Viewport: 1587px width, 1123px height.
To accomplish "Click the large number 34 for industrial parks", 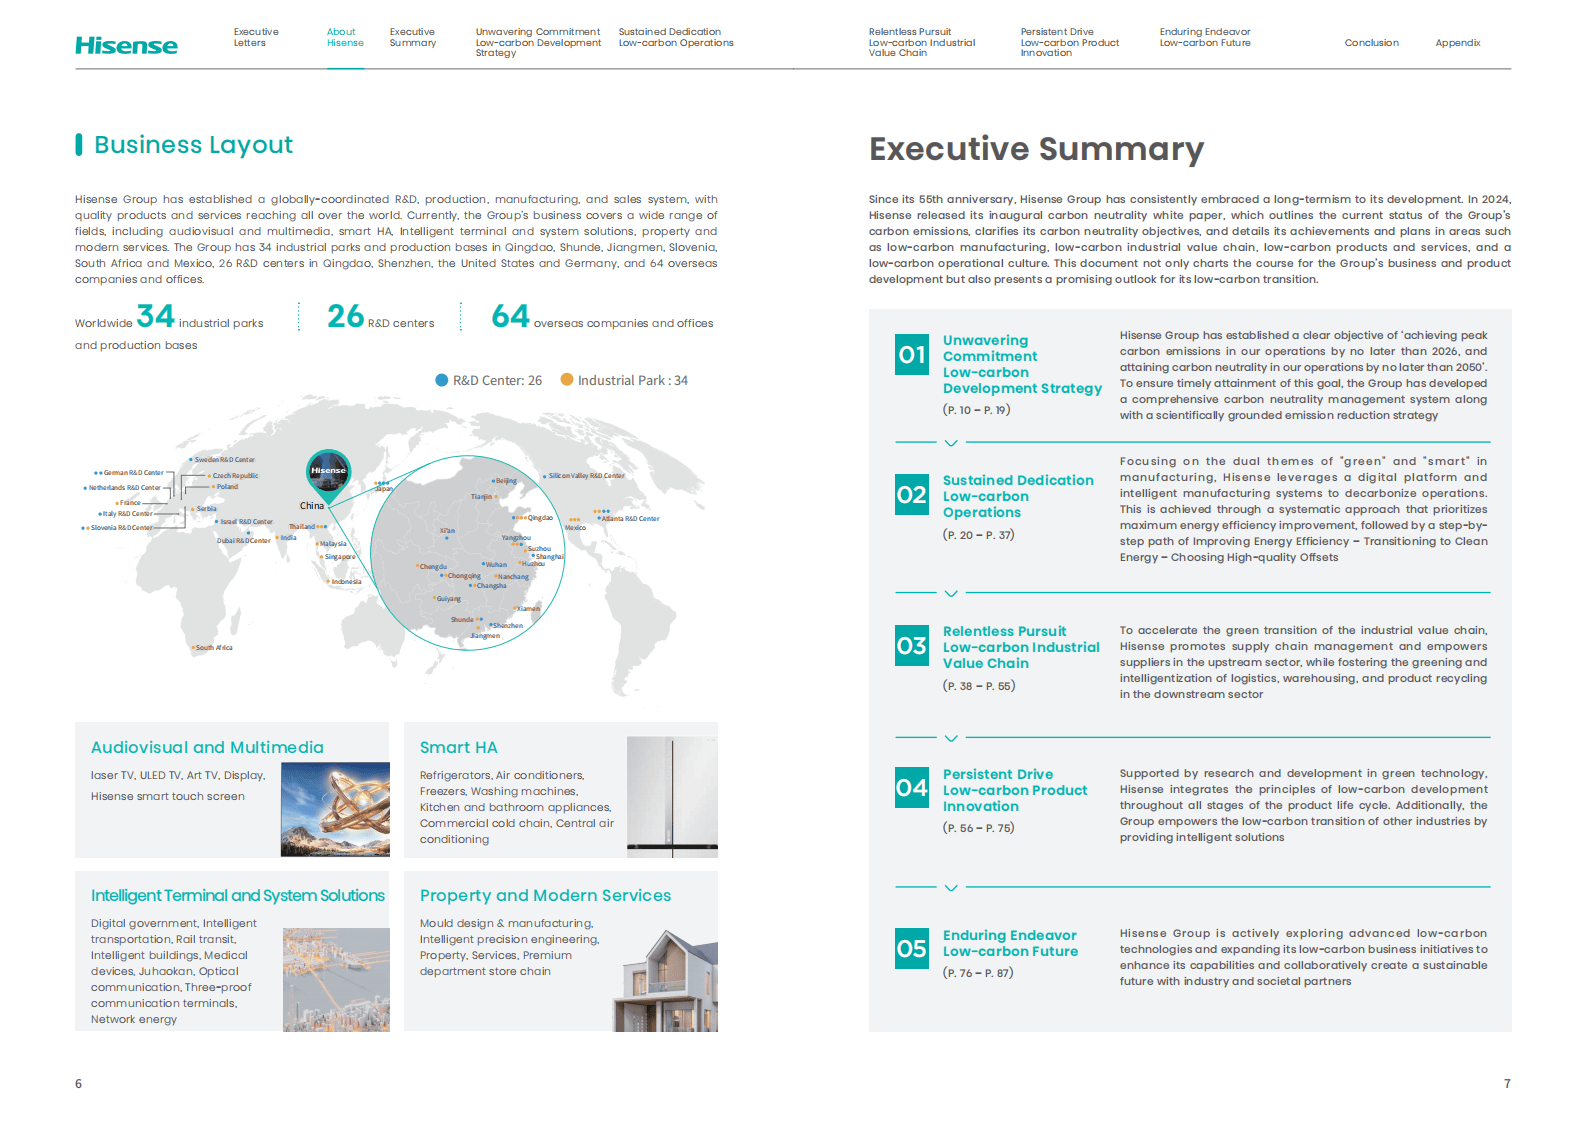I will click(155, 316).
